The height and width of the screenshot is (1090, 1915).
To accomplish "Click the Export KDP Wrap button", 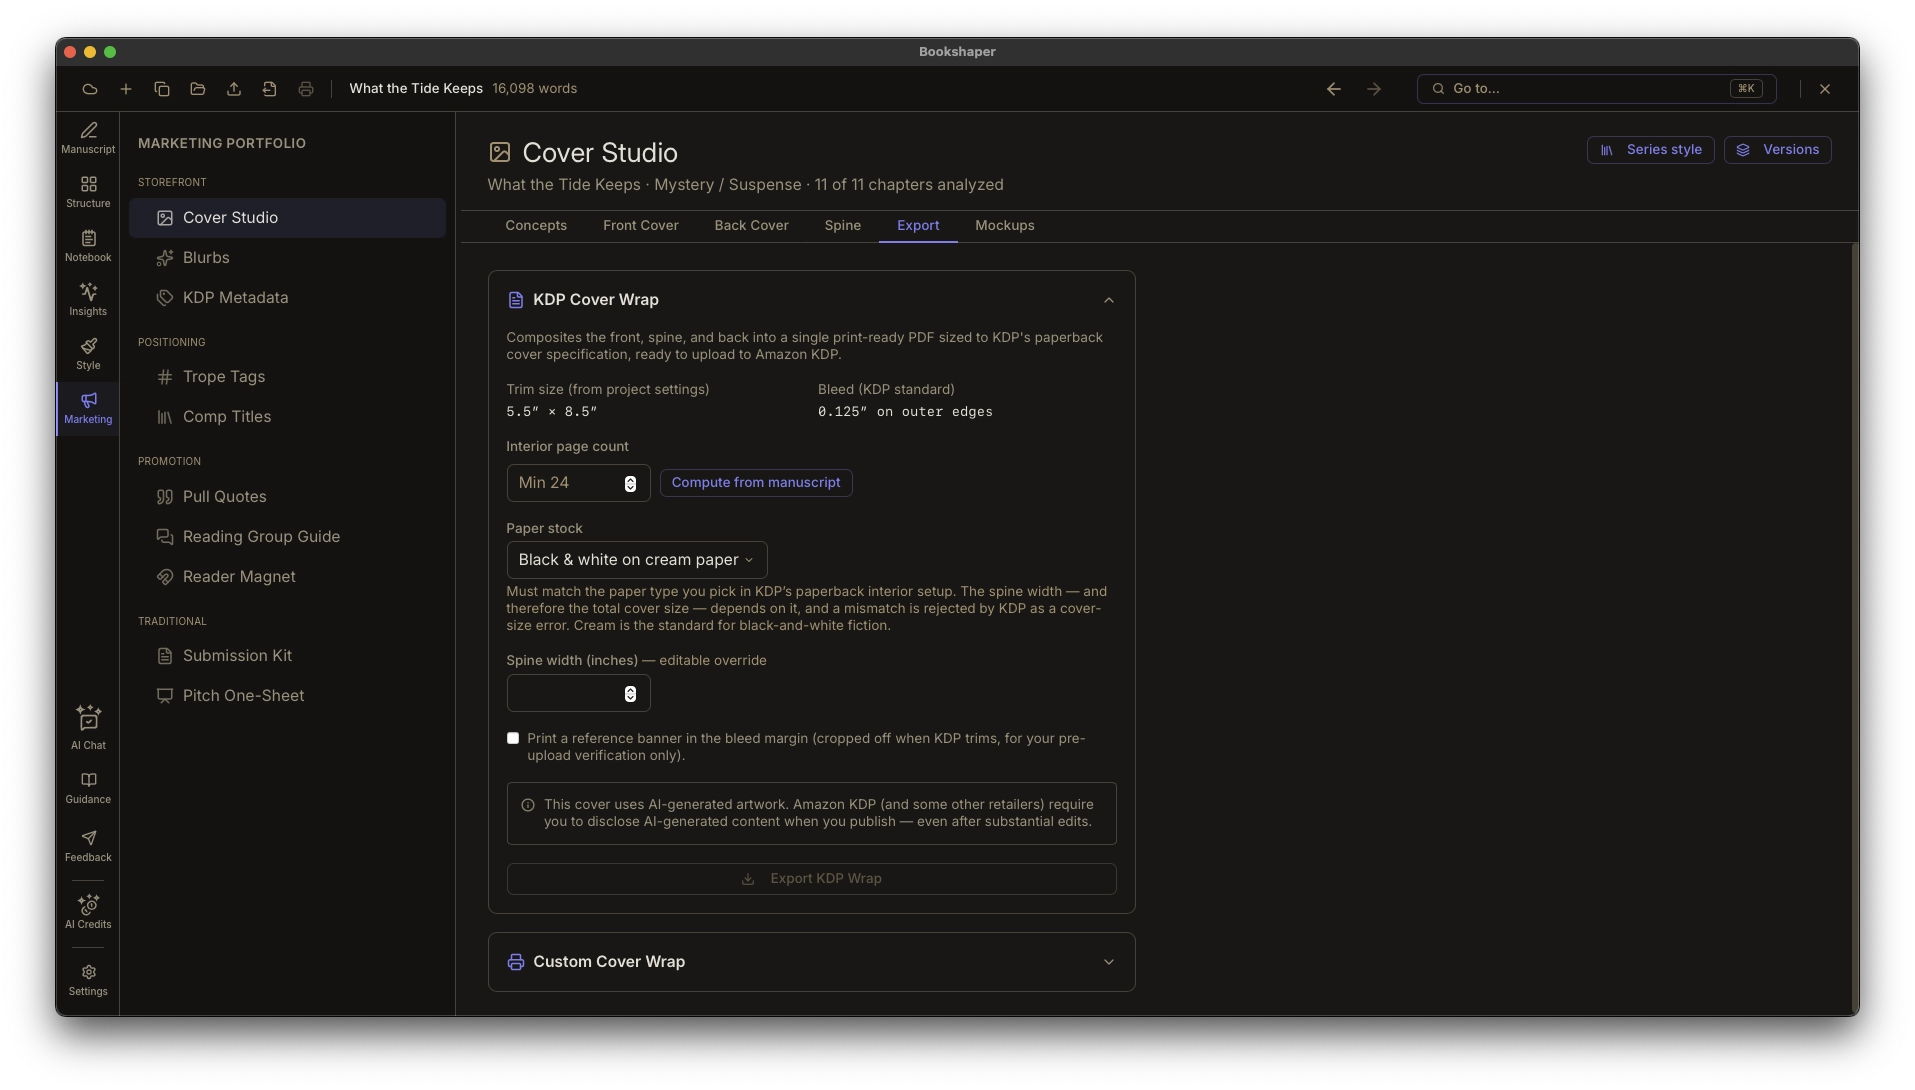I will (811, 879).
